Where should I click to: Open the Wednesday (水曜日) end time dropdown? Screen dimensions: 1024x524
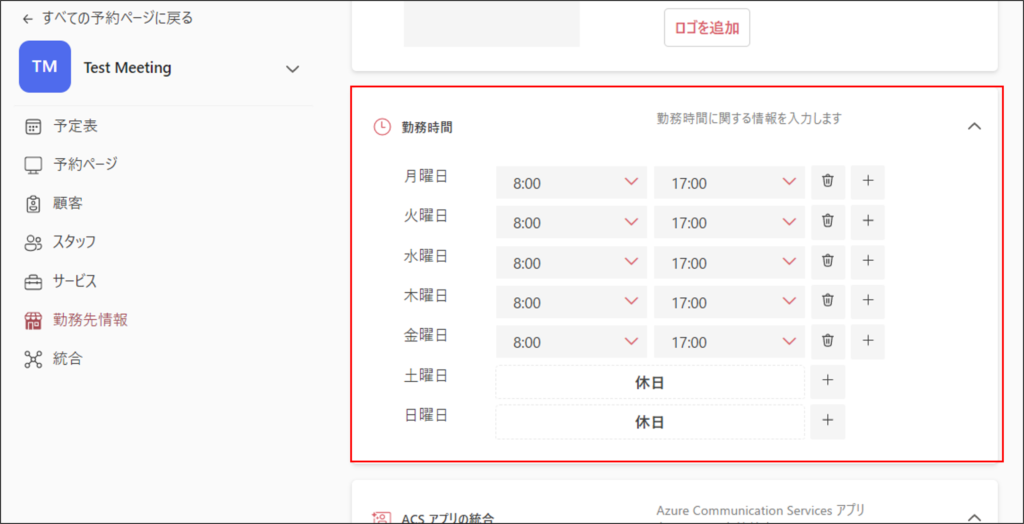[x=729, y=262]
